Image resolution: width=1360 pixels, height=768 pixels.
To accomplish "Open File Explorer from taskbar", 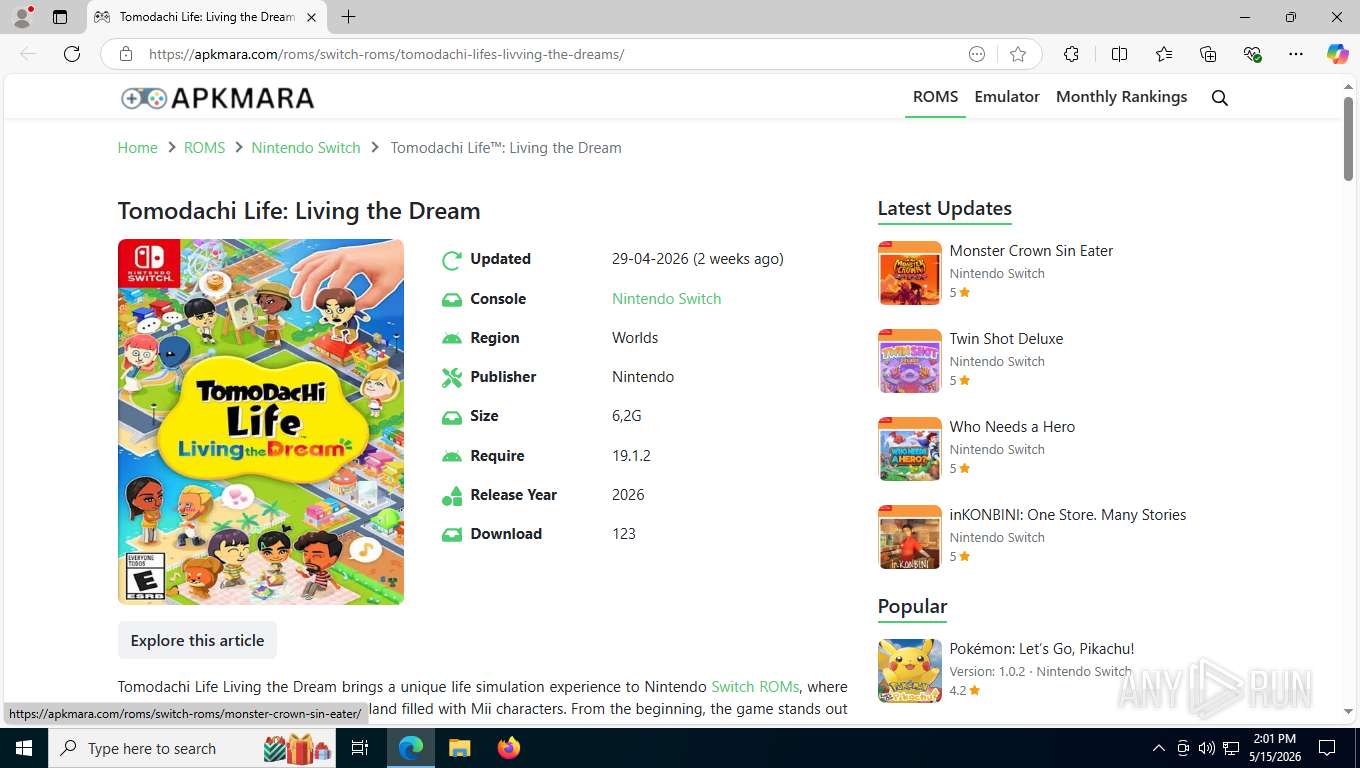I will [459, 748].
